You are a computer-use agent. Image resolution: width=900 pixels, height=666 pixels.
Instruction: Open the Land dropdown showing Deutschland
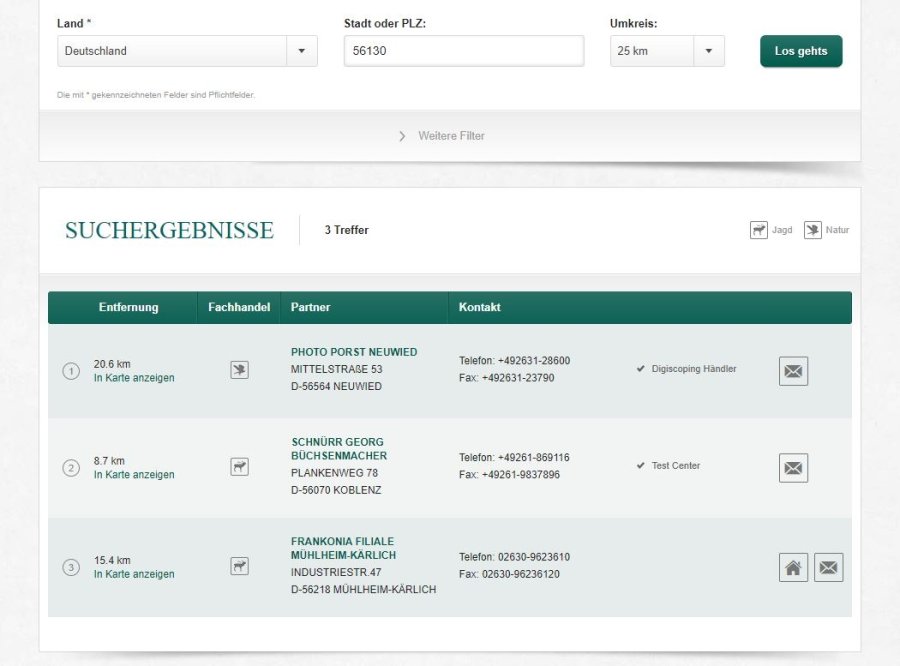point(187,51)
